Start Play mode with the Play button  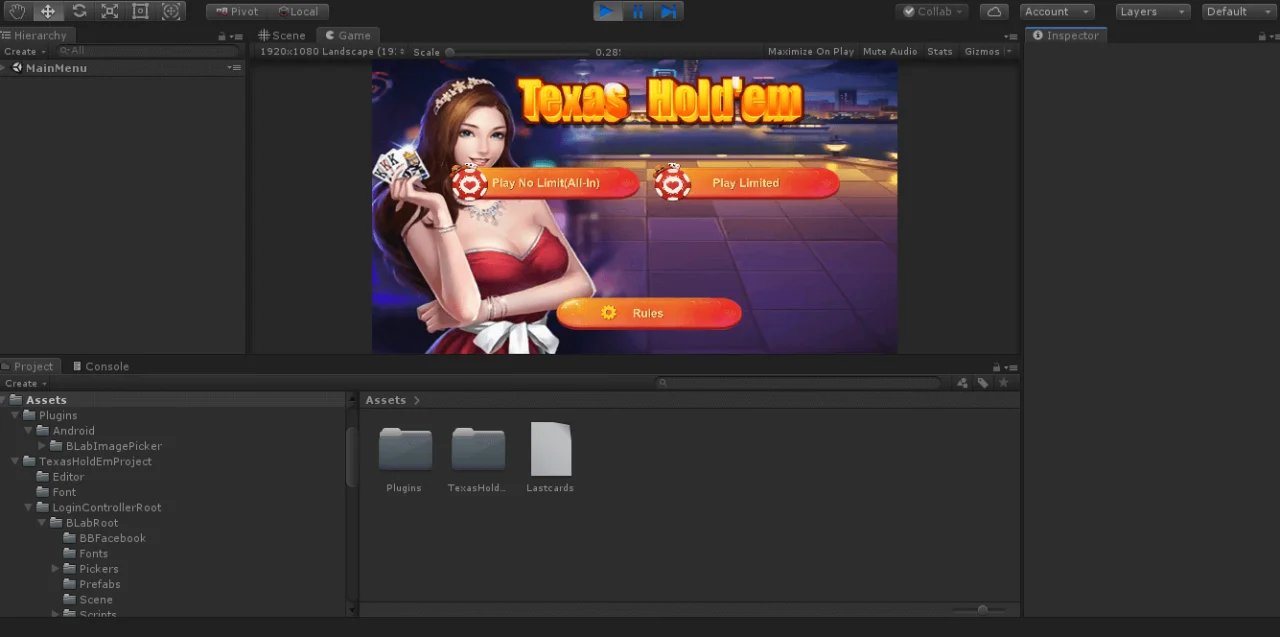pyautogui.click(x=606, y=11)
